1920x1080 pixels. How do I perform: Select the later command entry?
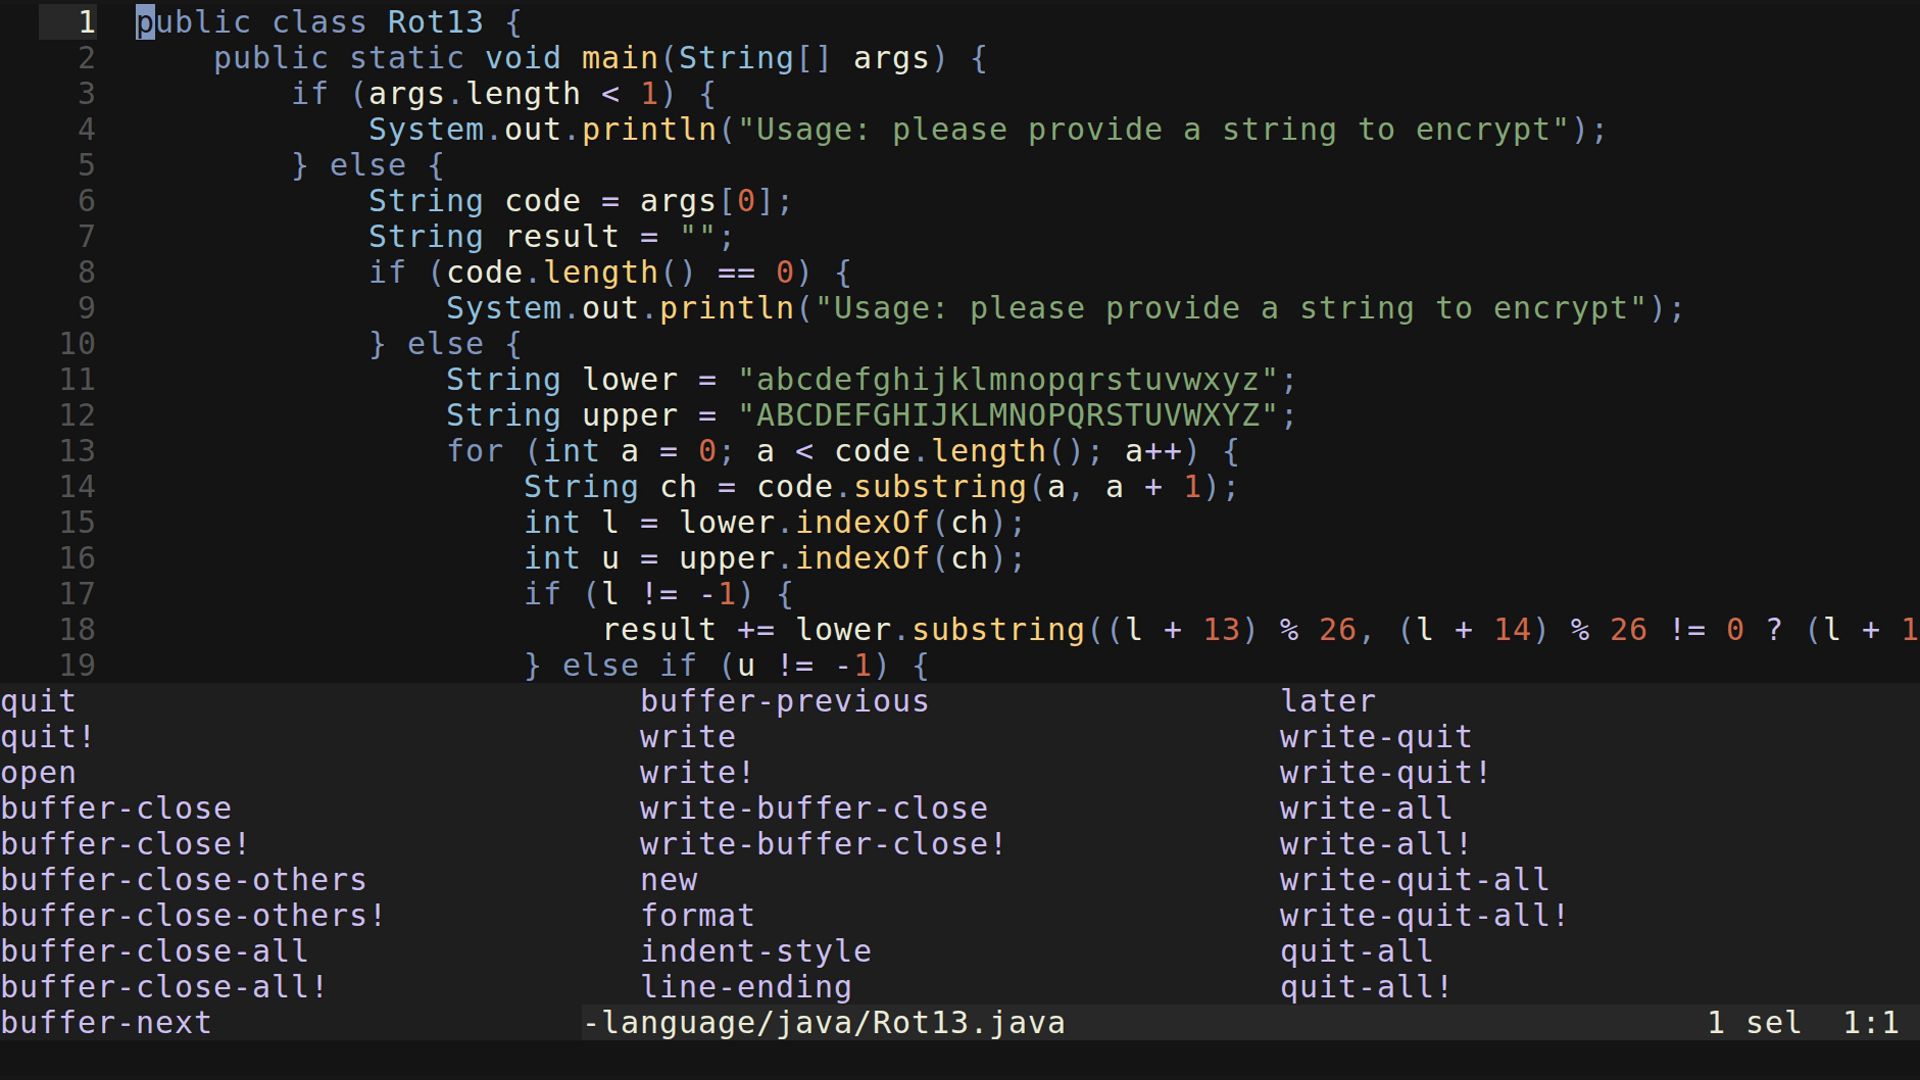click(1328, 701)
